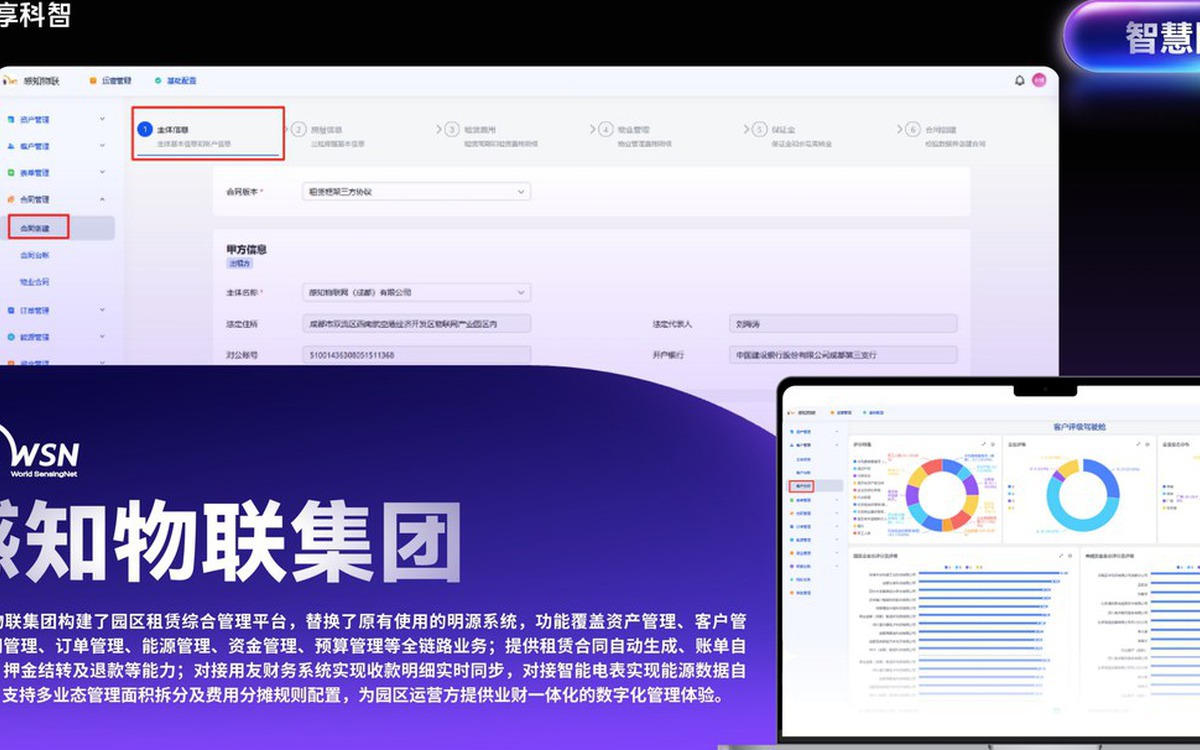Expand the 资产管理 sidebar menu chevron
This screenshot has height=750, width=1200.
click(x=102, y=119)
